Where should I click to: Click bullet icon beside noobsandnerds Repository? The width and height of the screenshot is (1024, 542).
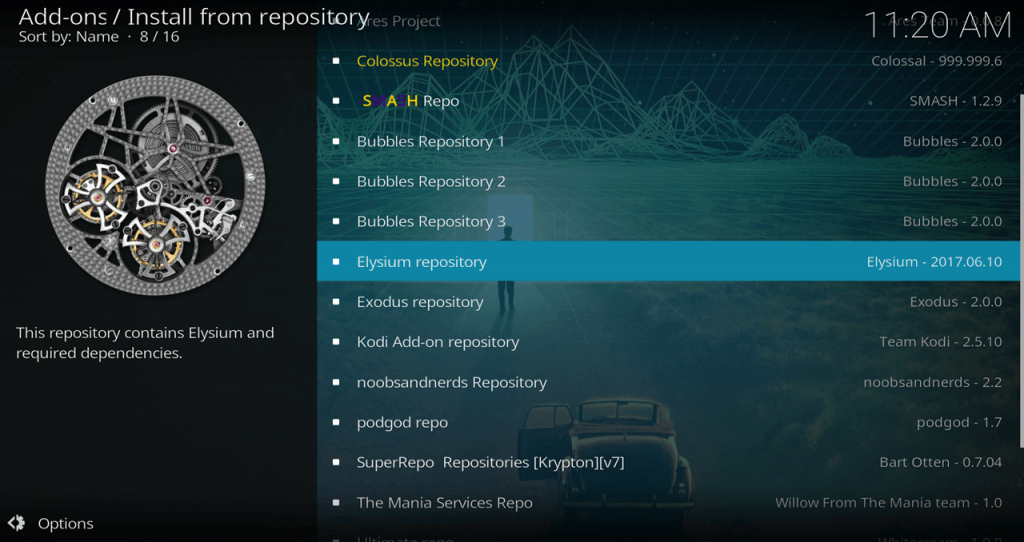(336, 382)
